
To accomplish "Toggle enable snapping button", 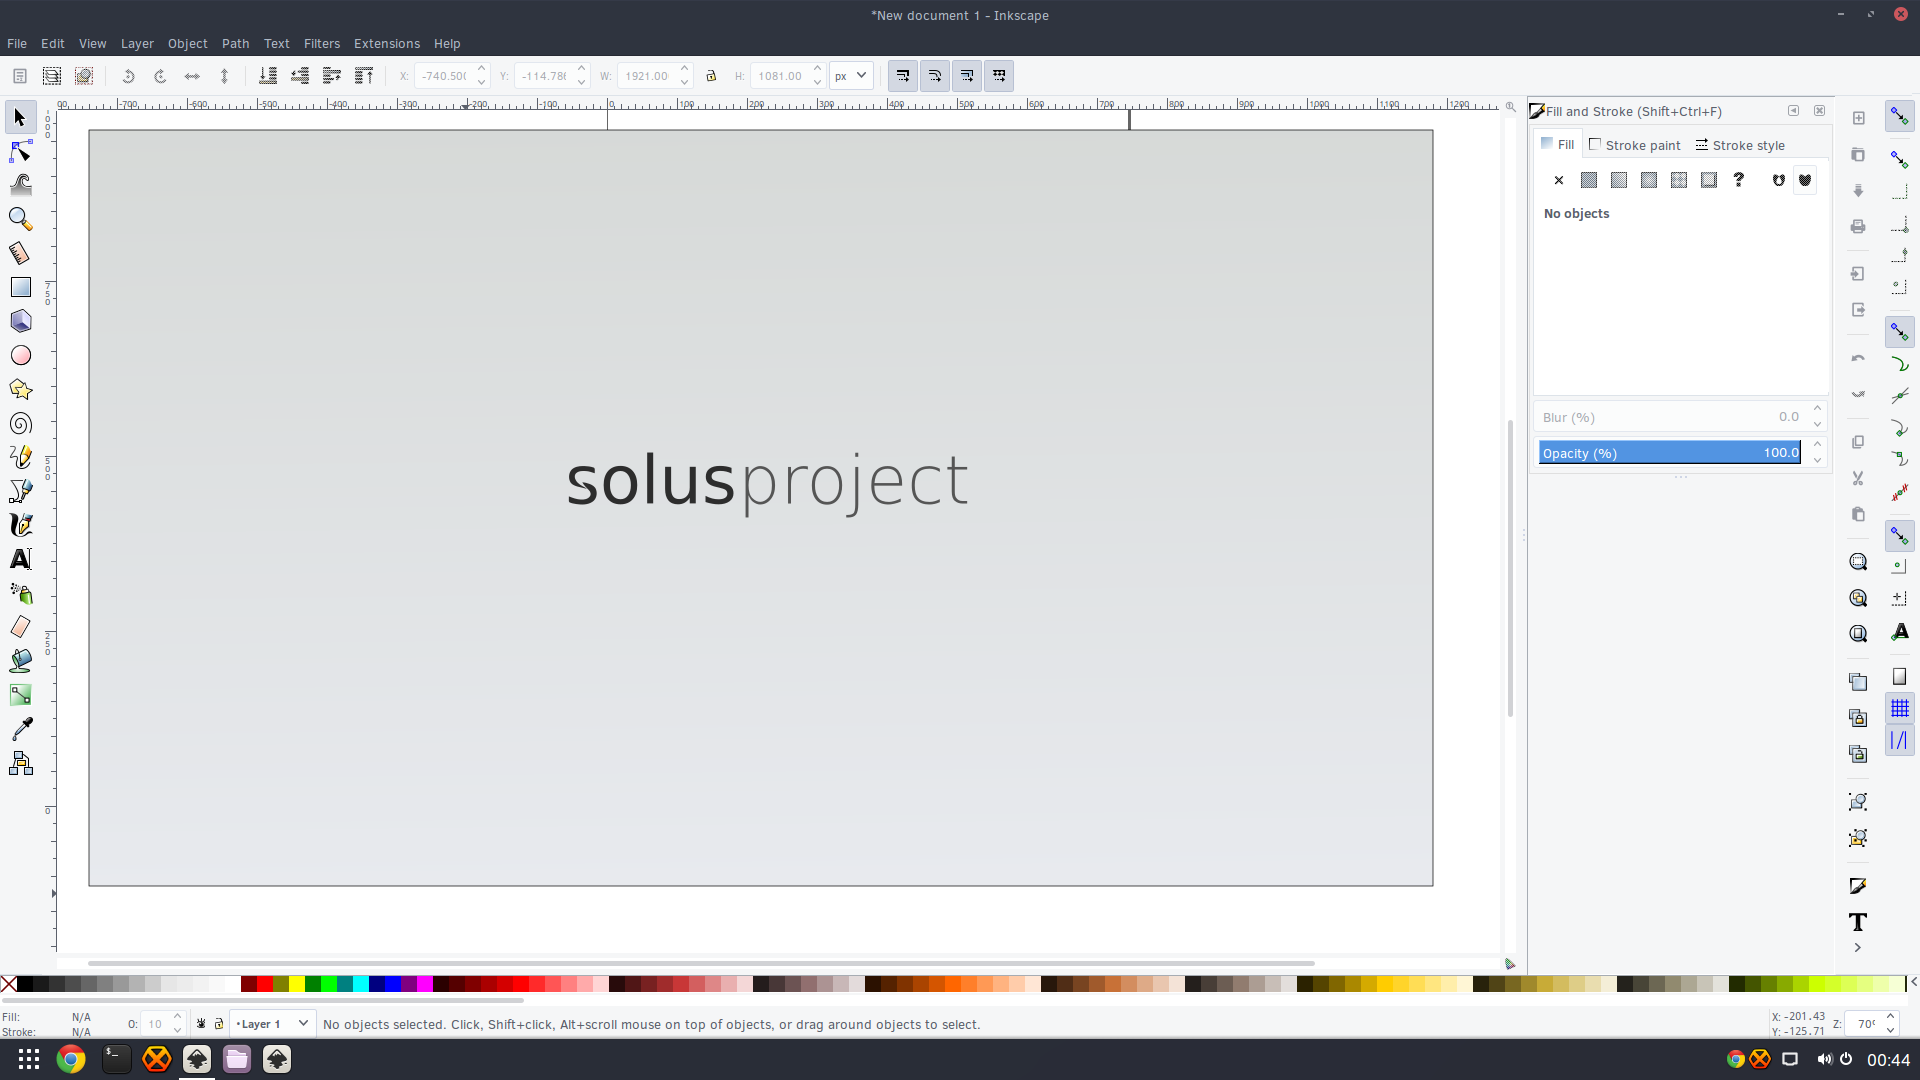I will 1899,117.
